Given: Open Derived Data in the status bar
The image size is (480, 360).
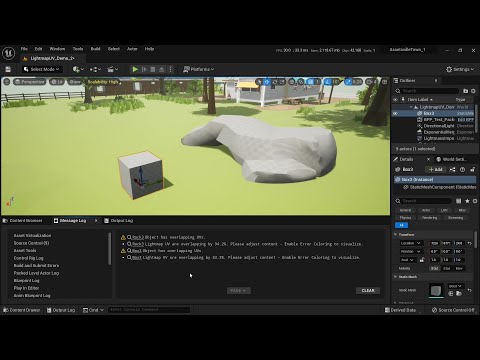Looking at the screenshot, I should (400, 310).
